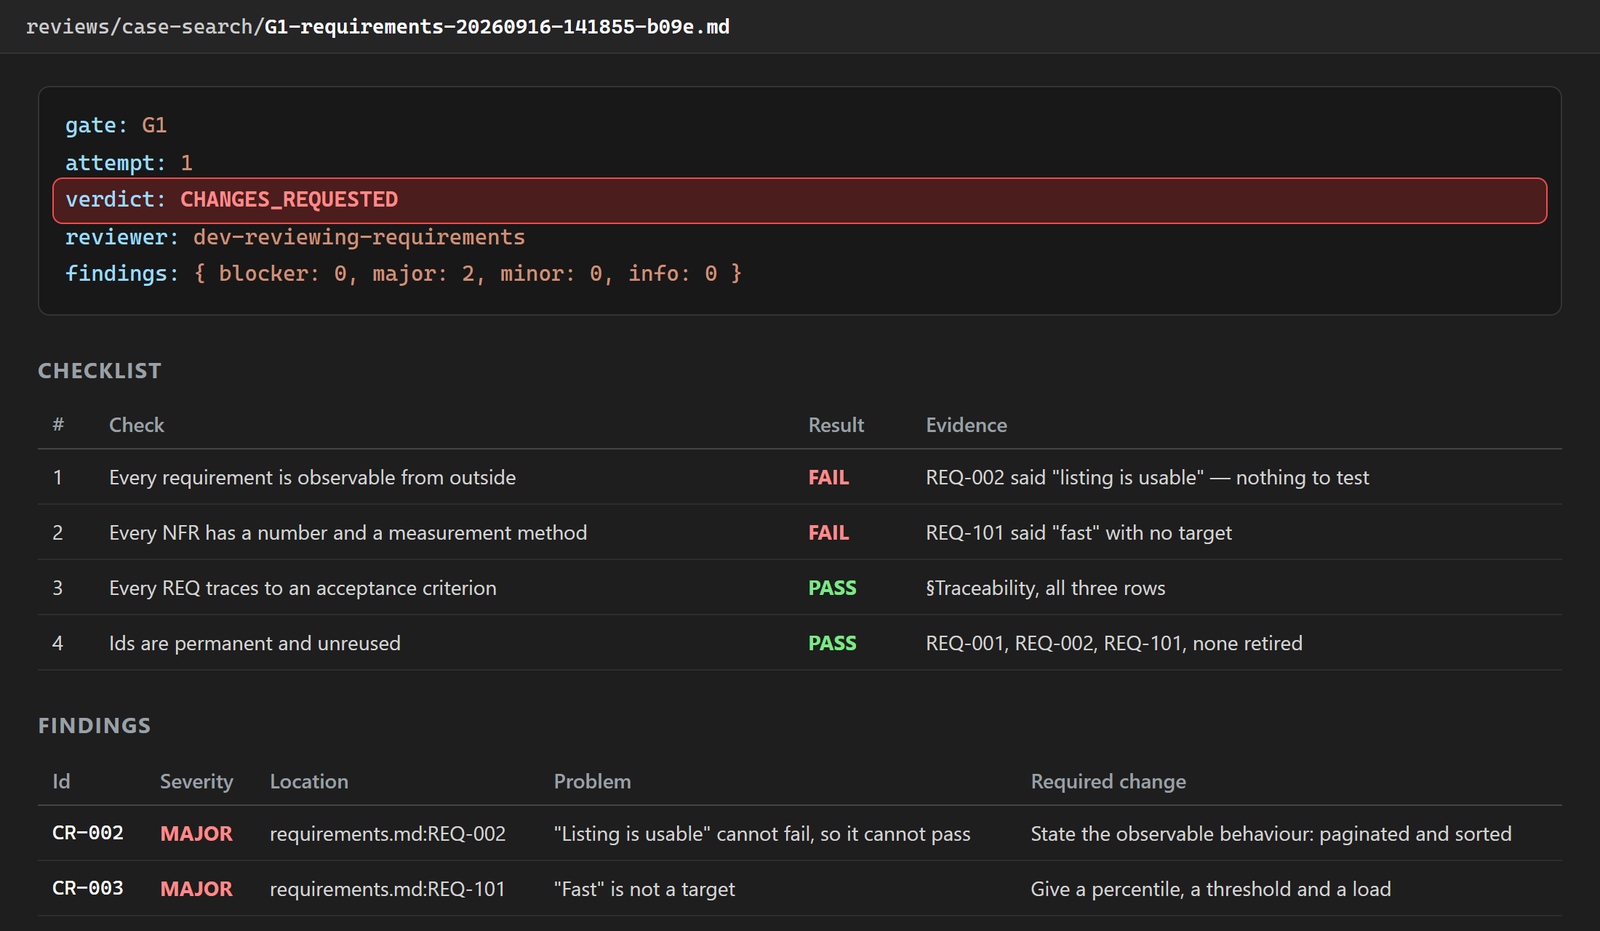Click the highlighted verdict CHANGES_REQUESTED line
Image resolution: width=1600 pixels, height=931 pixels.
click(x=800, y=200)
